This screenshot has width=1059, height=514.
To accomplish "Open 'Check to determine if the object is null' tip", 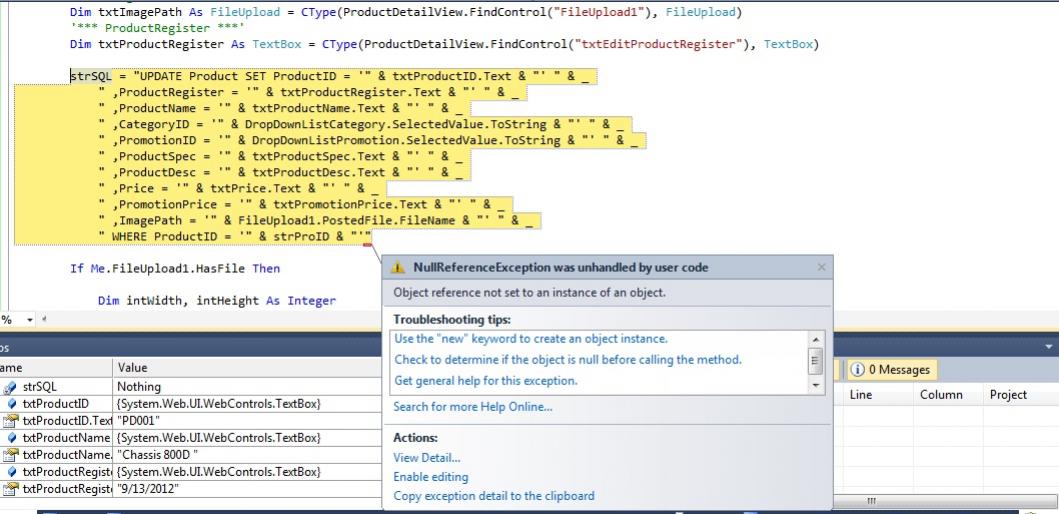I will pyautogui.click(x=568, y=359).
